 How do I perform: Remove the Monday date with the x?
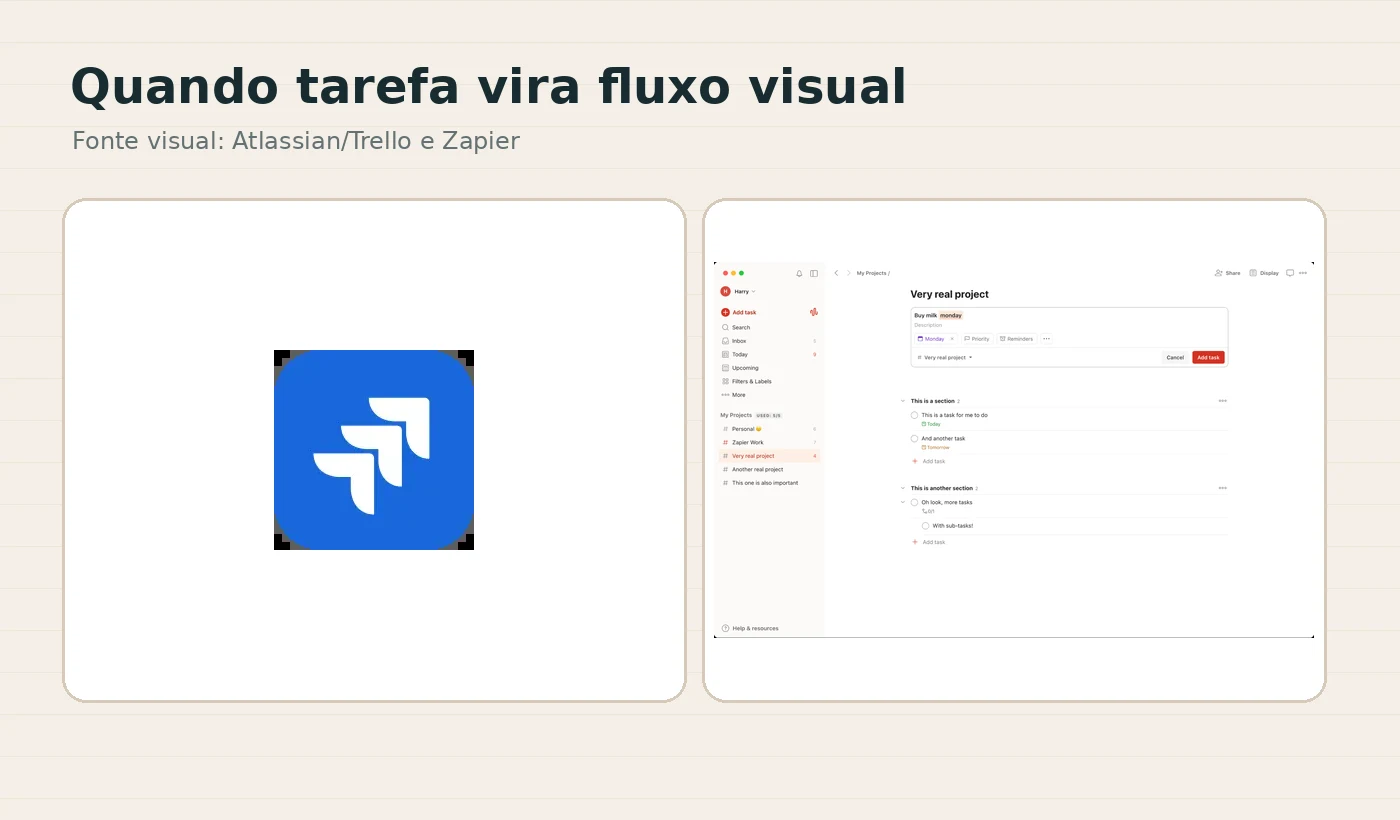[x=952, y=339]
